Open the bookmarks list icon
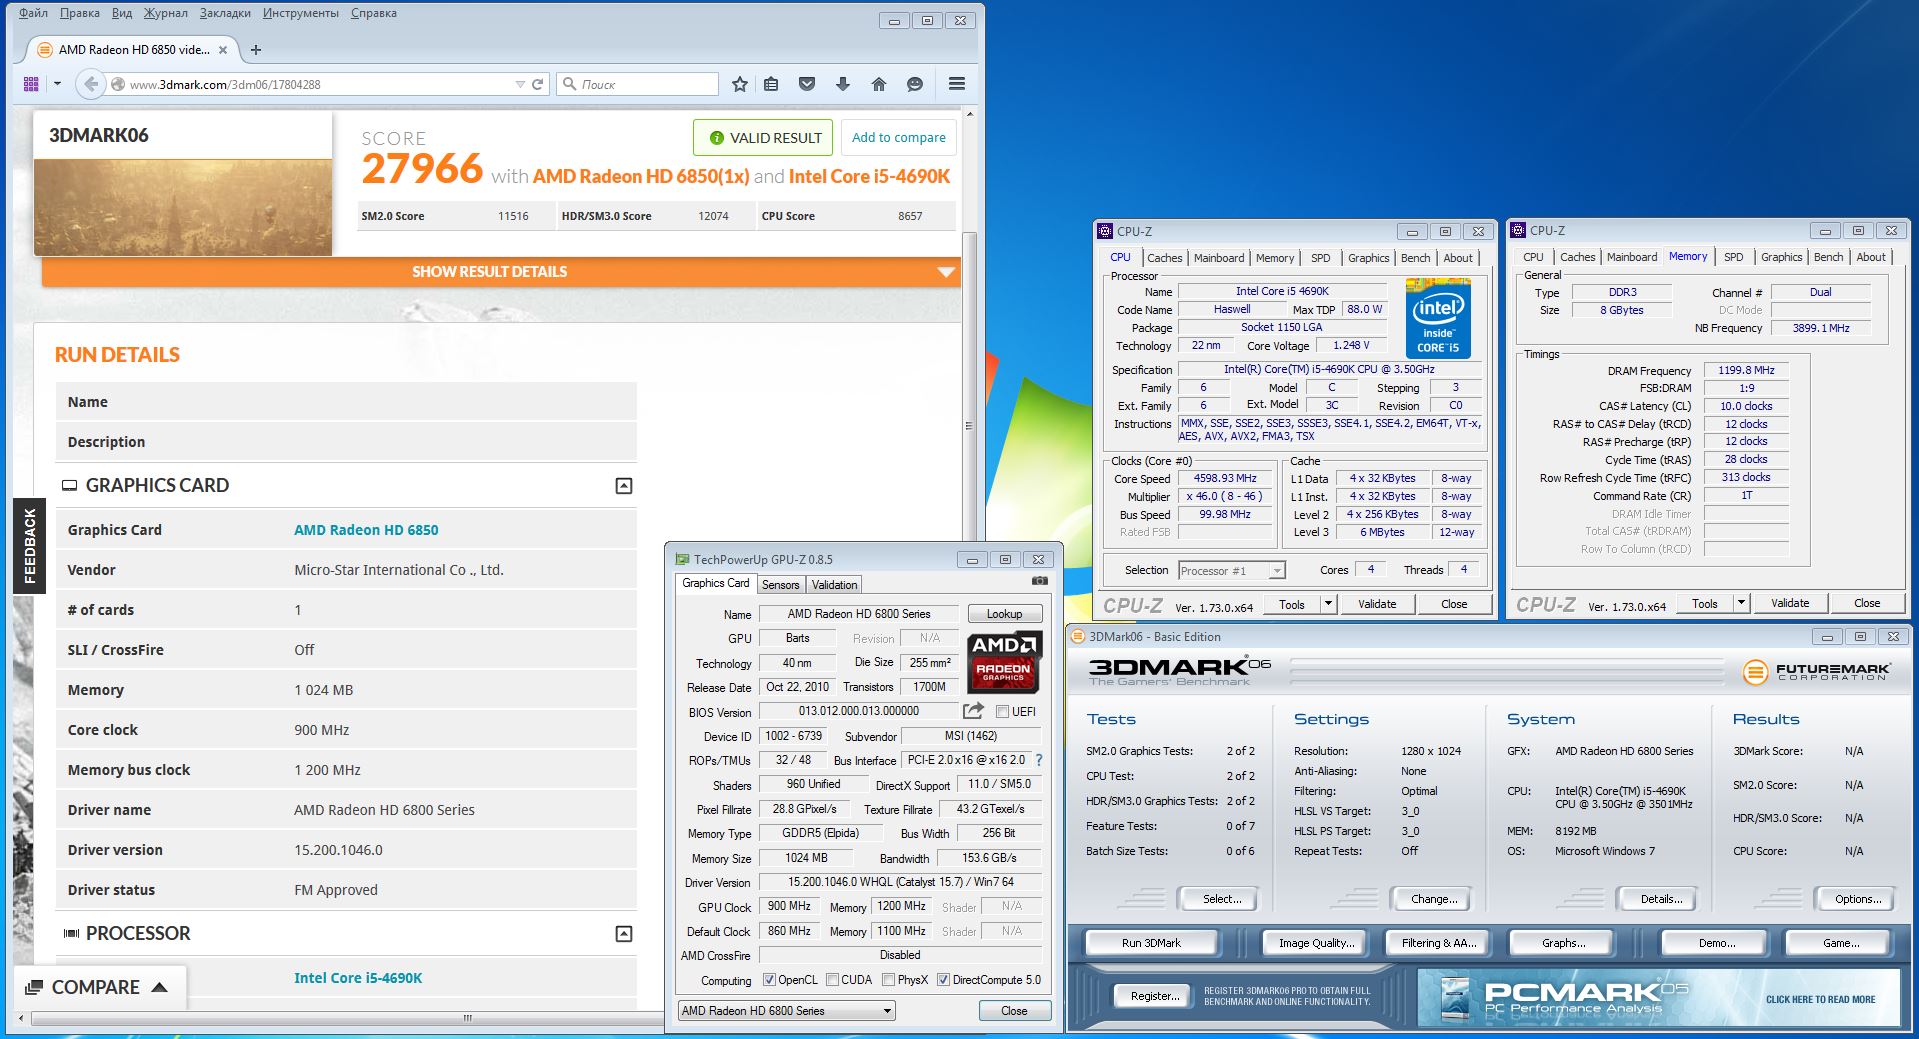The image size is (1919, 1039). click(771, 84)
